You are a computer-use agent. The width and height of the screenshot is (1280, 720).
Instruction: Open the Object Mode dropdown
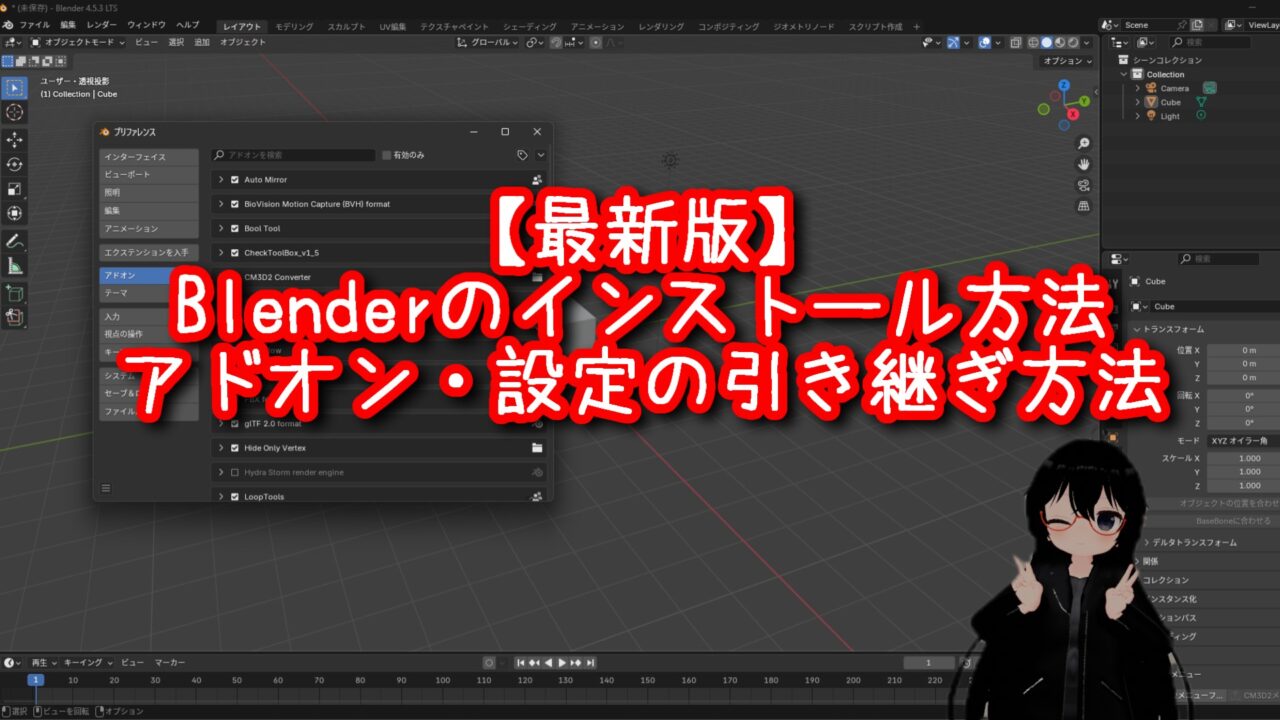[78, 42]
